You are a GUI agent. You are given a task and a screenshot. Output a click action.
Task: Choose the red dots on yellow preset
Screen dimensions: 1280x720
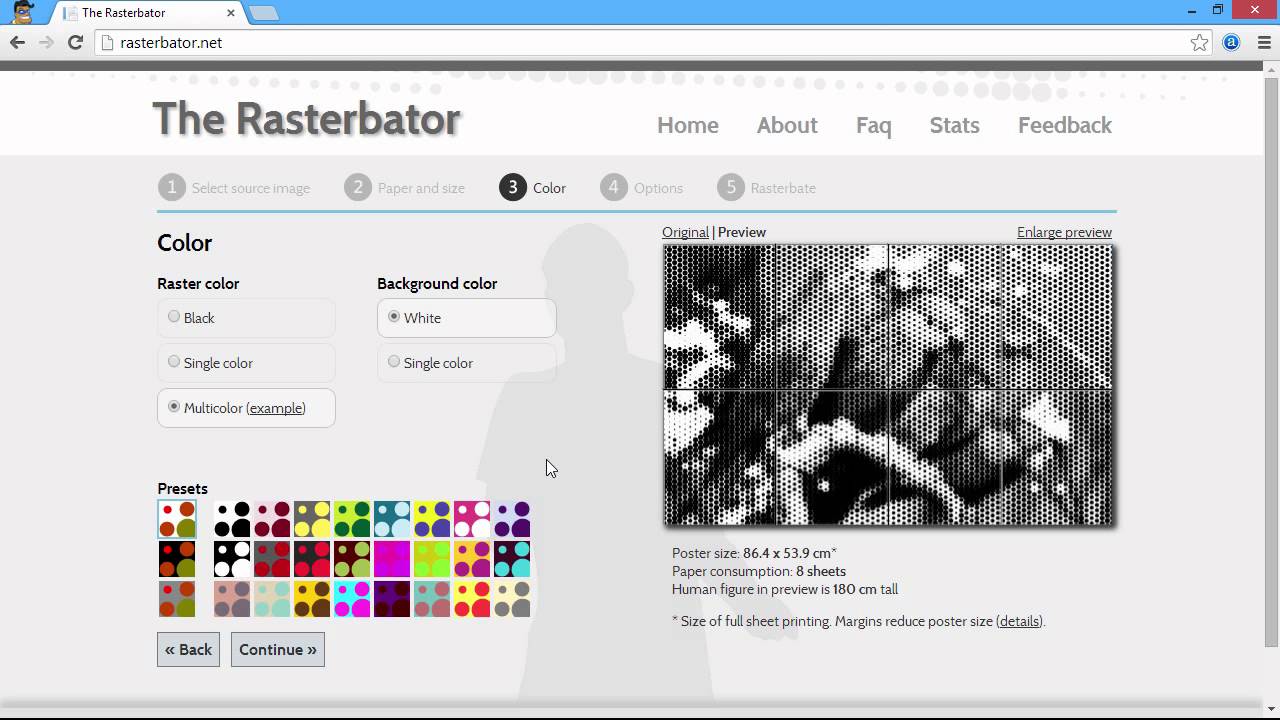point(472,600)
